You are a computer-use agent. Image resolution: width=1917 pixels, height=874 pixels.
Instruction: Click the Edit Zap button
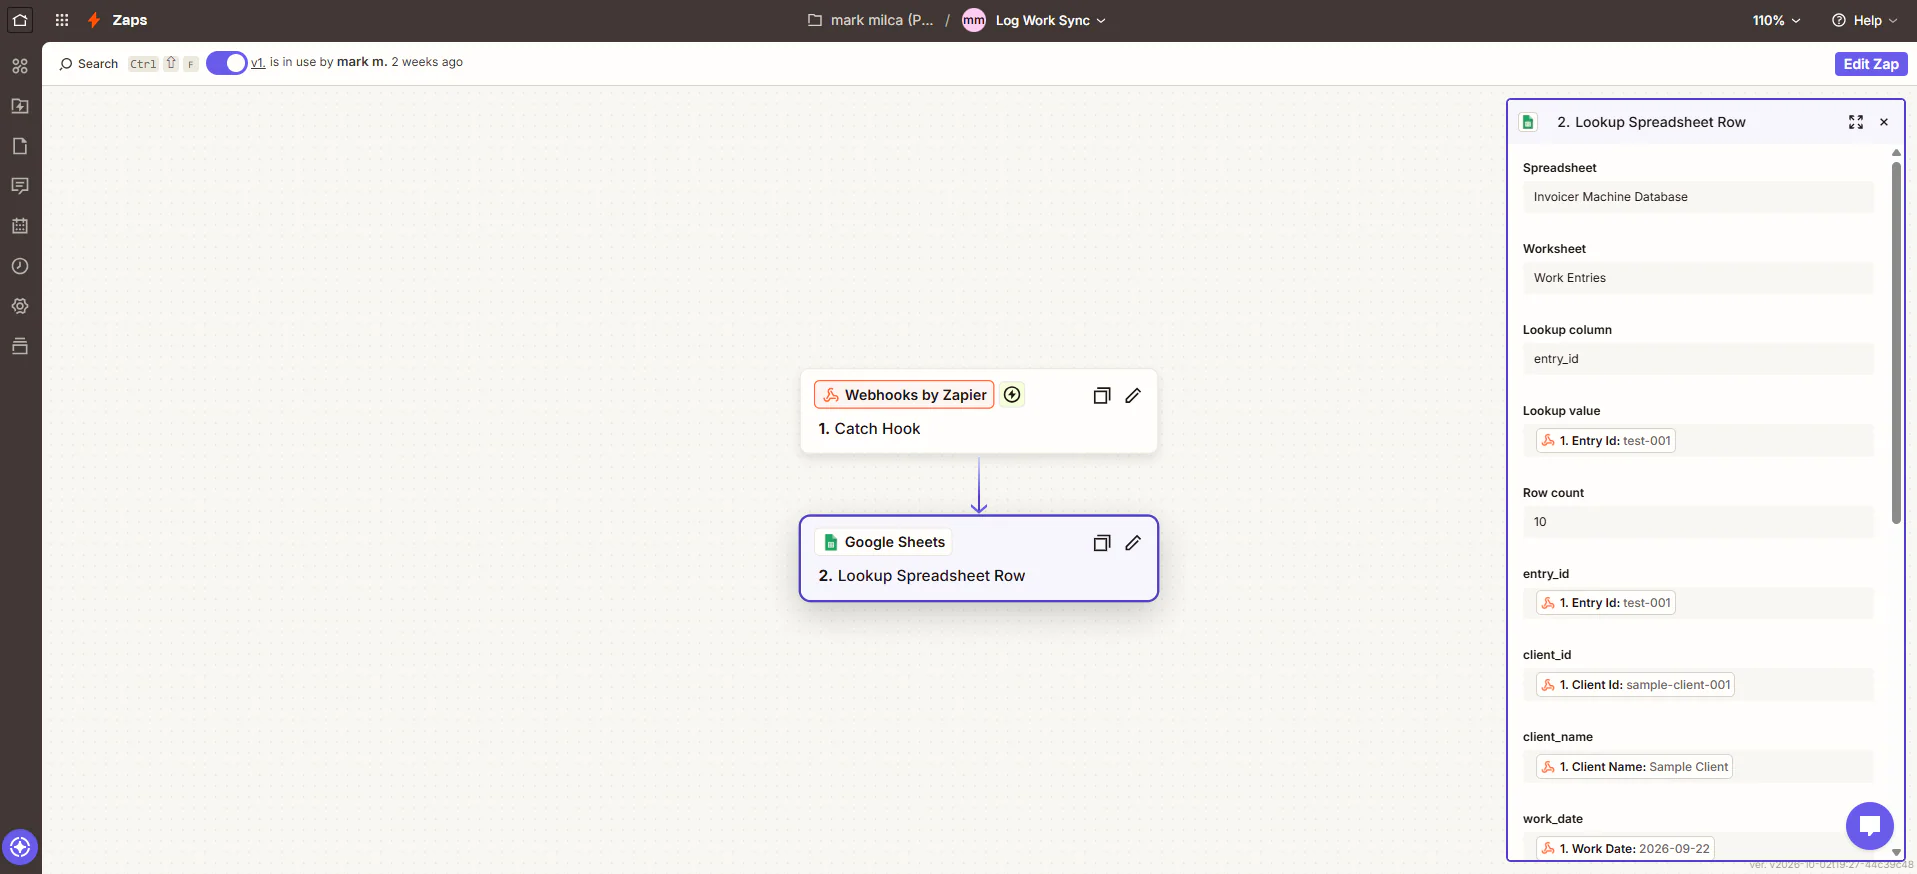tap(1871, 64)
